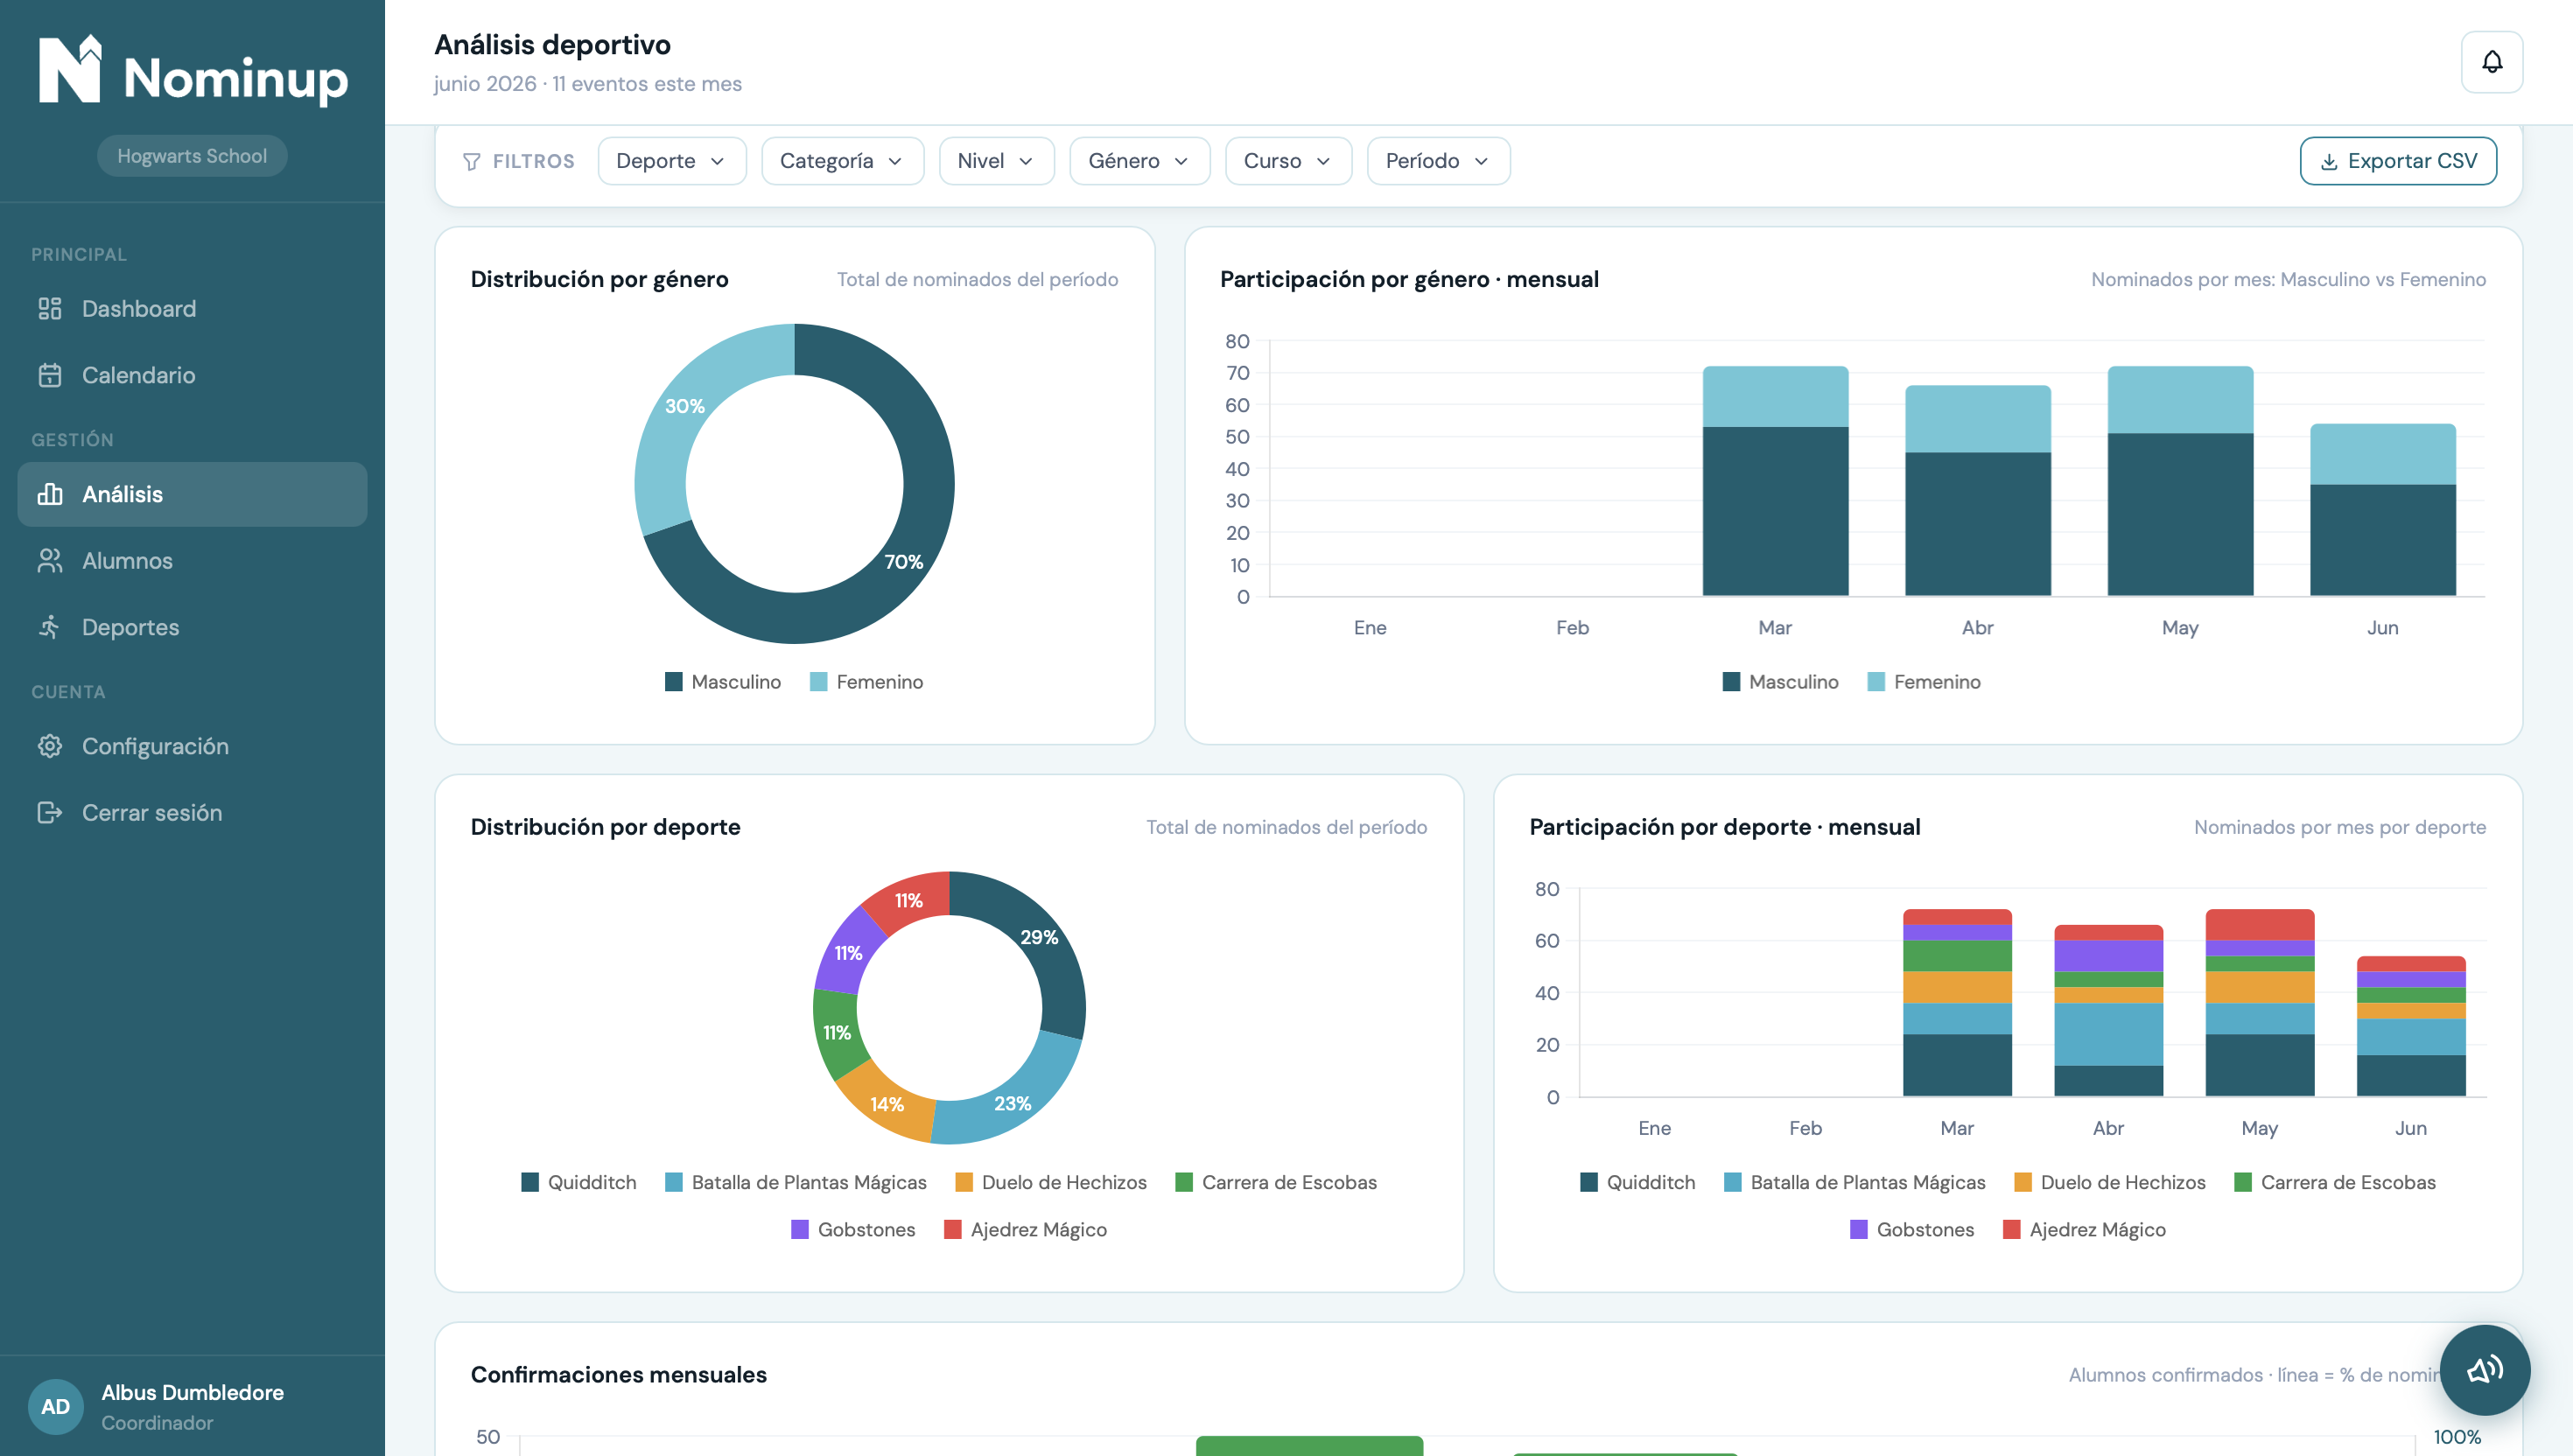The height and width of the screenshot is (1456, 2573).
Task: Open the Curso filter dropdown
Action: click(1288, 161)
